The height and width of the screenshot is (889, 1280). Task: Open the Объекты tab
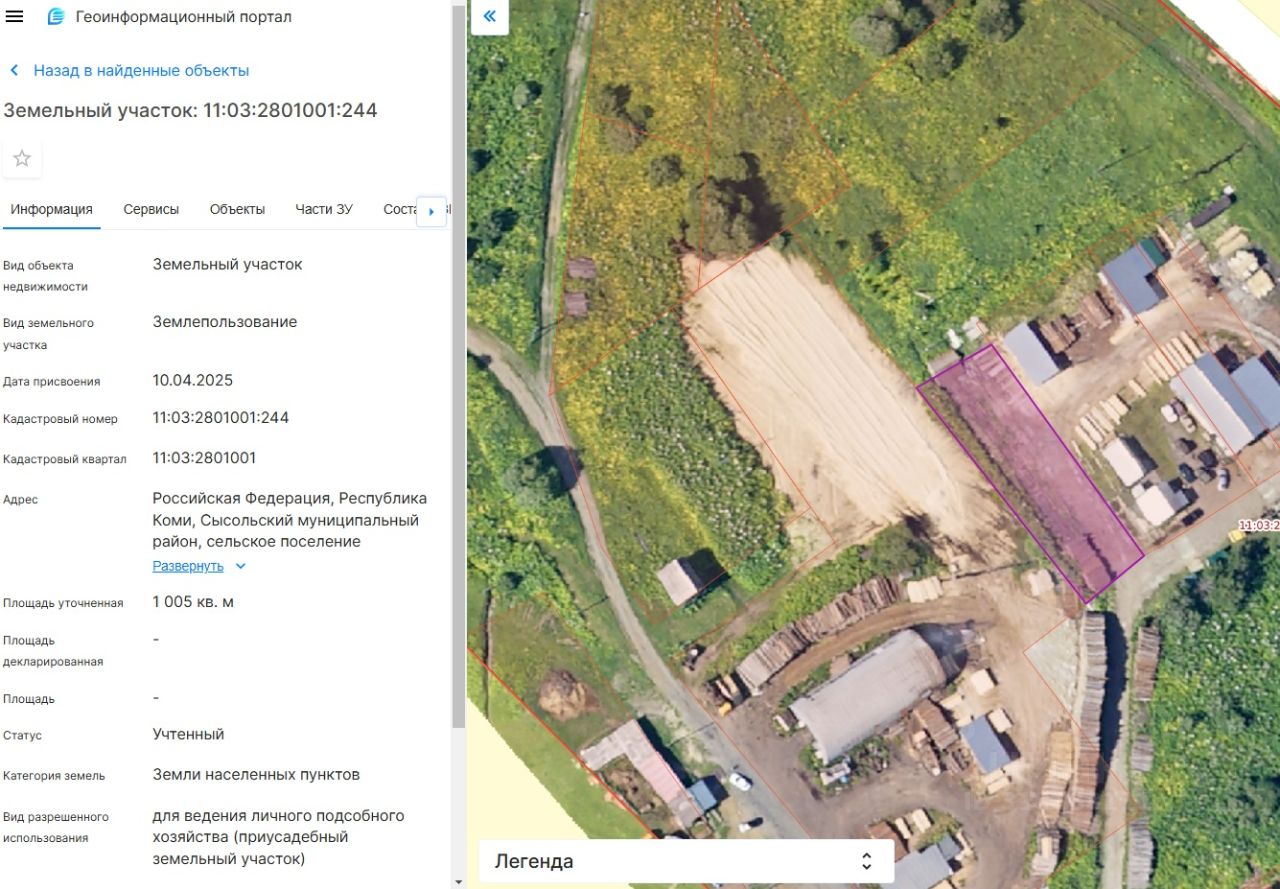(x=237, y=209)
